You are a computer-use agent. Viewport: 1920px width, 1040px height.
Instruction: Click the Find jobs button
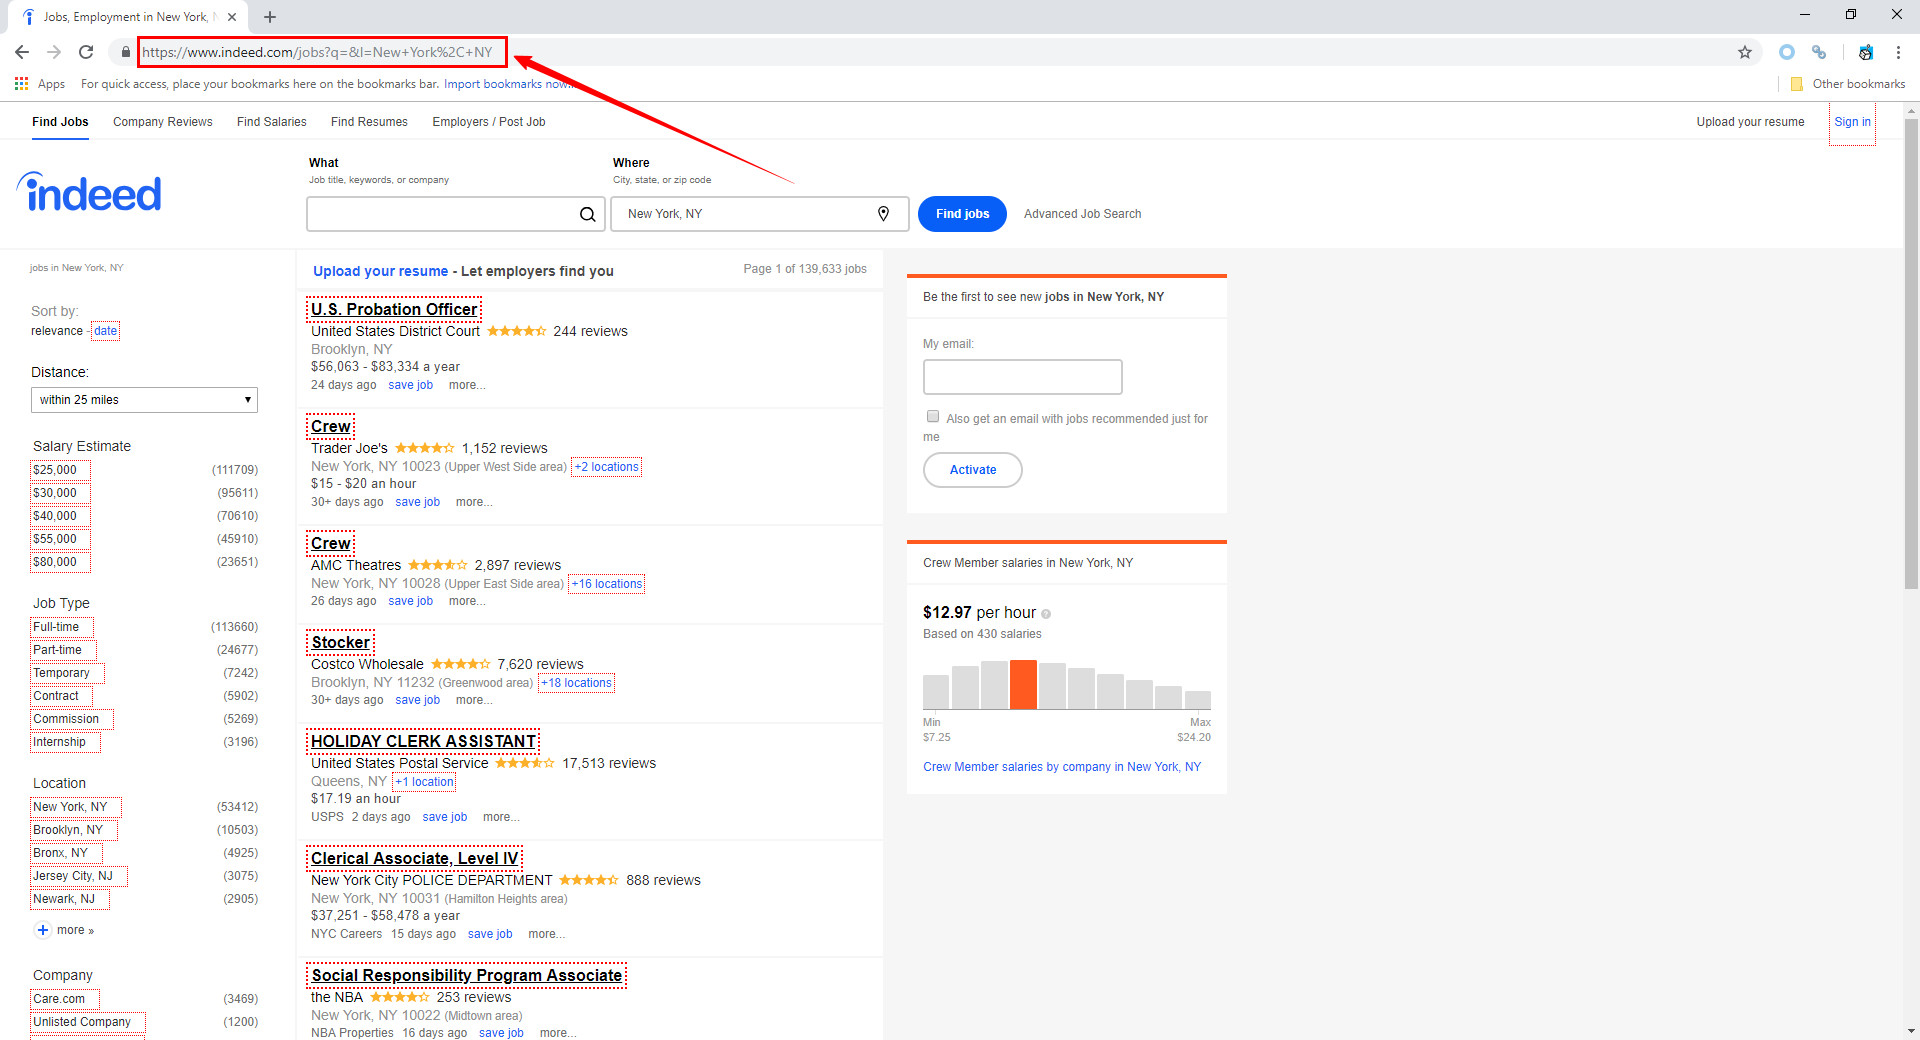(962, 214)
